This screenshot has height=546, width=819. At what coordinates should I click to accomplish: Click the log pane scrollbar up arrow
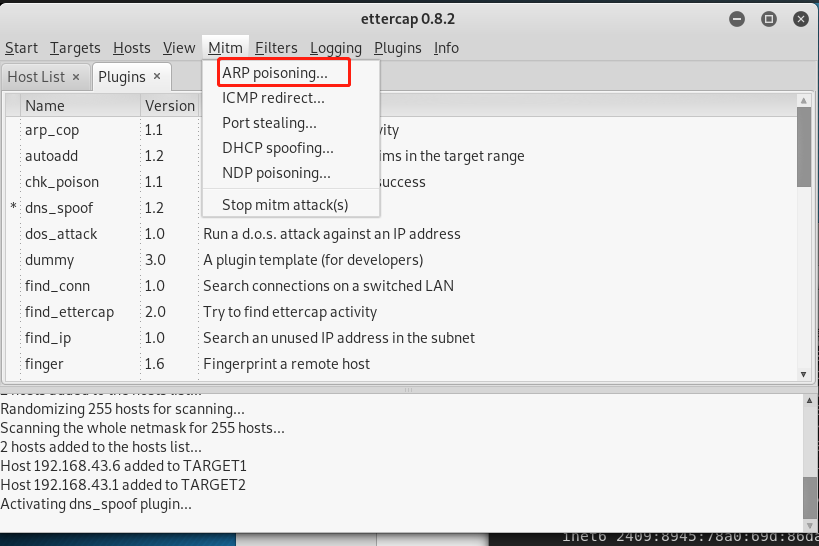tap(809, 401)
